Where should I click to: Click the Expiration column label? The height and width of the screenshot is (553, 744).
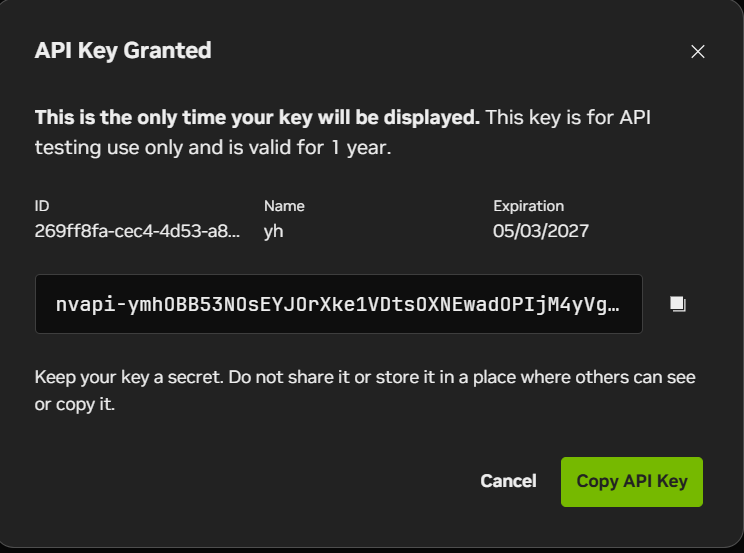(x=529, y=206)
